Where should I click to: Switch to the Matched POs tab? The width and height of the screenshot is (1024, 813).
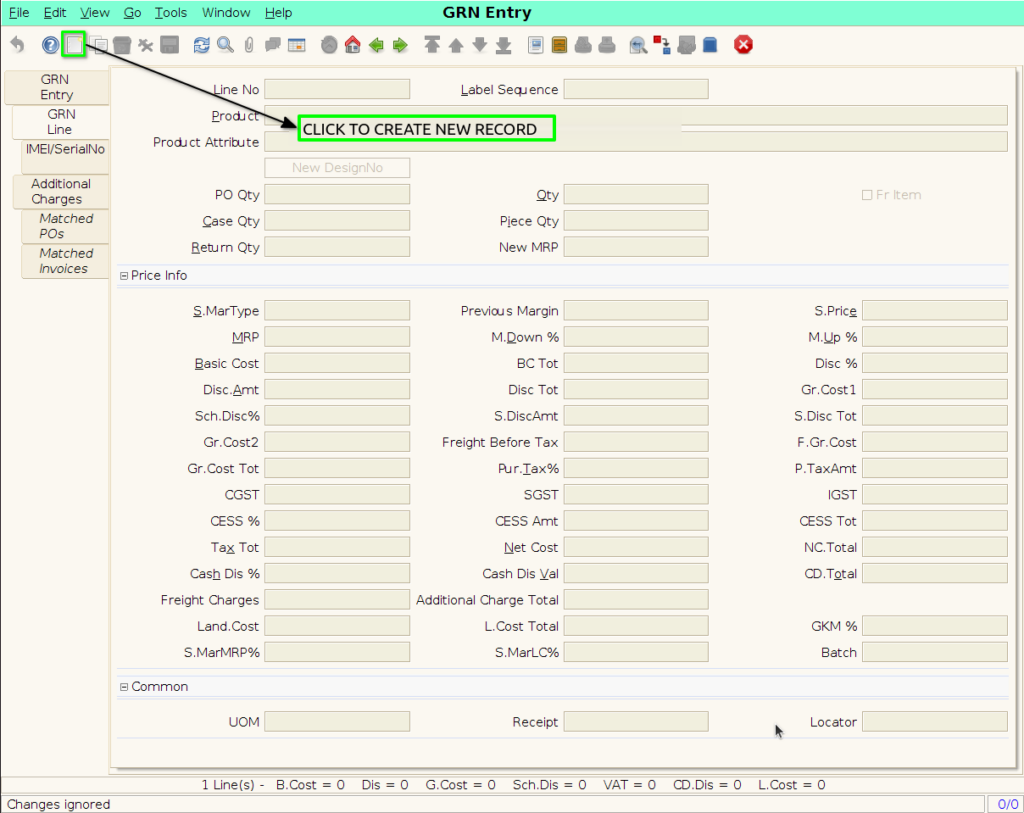[x=65, y=226]
